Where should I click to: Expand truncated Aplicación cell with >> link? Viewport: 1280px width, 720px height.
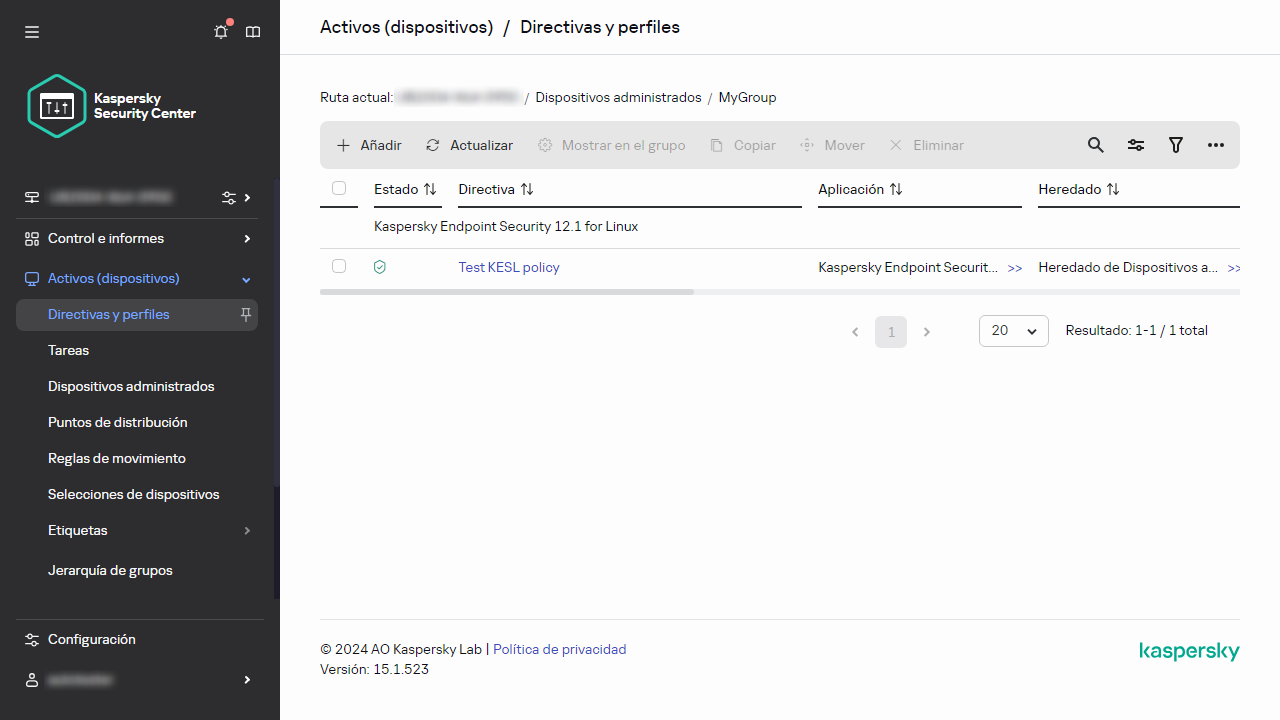[x=1015, y=268]
